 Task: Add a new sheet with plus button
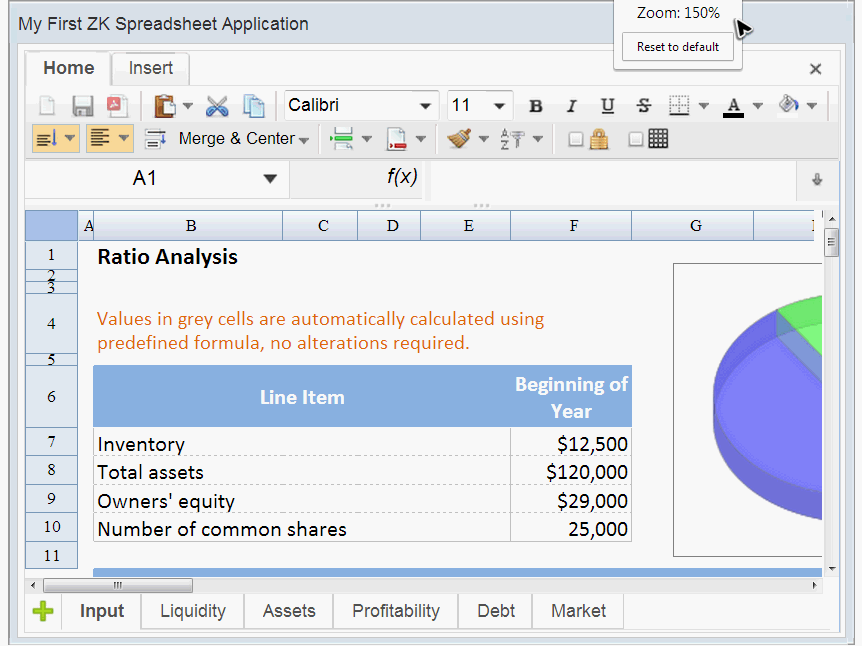click(42, 611)
